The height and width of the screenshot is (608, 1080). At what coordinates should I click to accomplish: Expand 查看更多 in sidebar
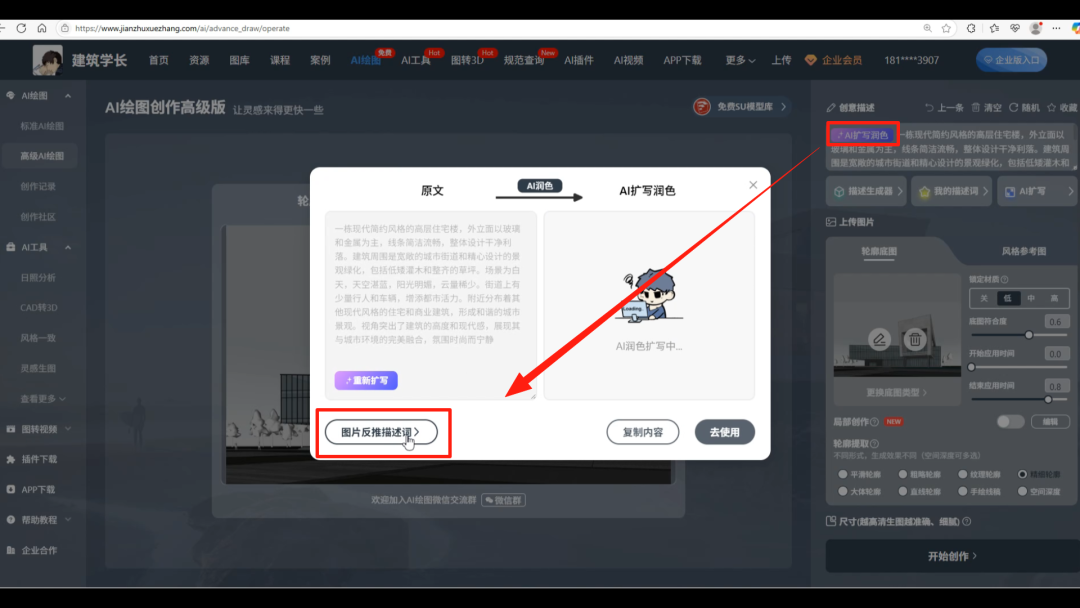click(43, 399)
